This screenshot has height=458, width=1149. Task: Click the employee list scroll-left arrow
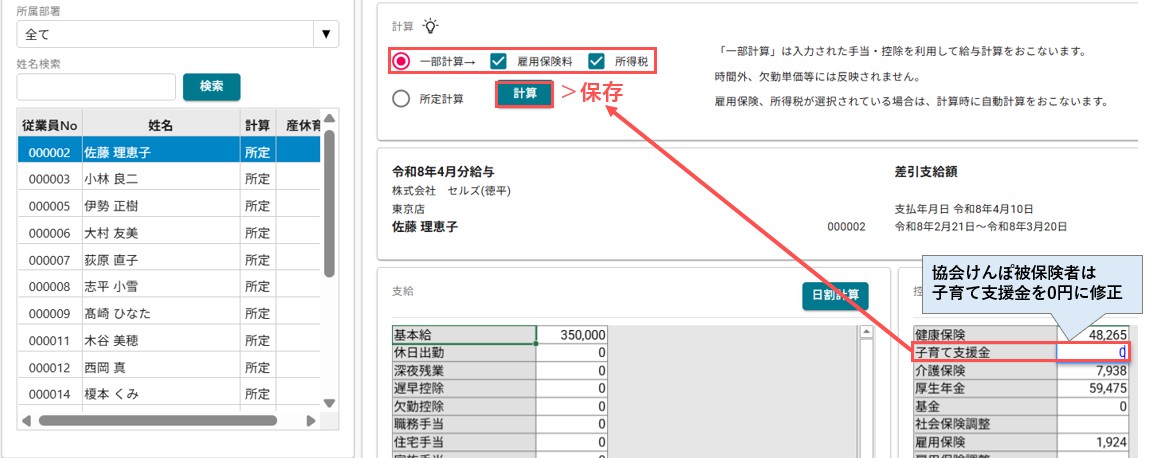(x=26, y=421)
